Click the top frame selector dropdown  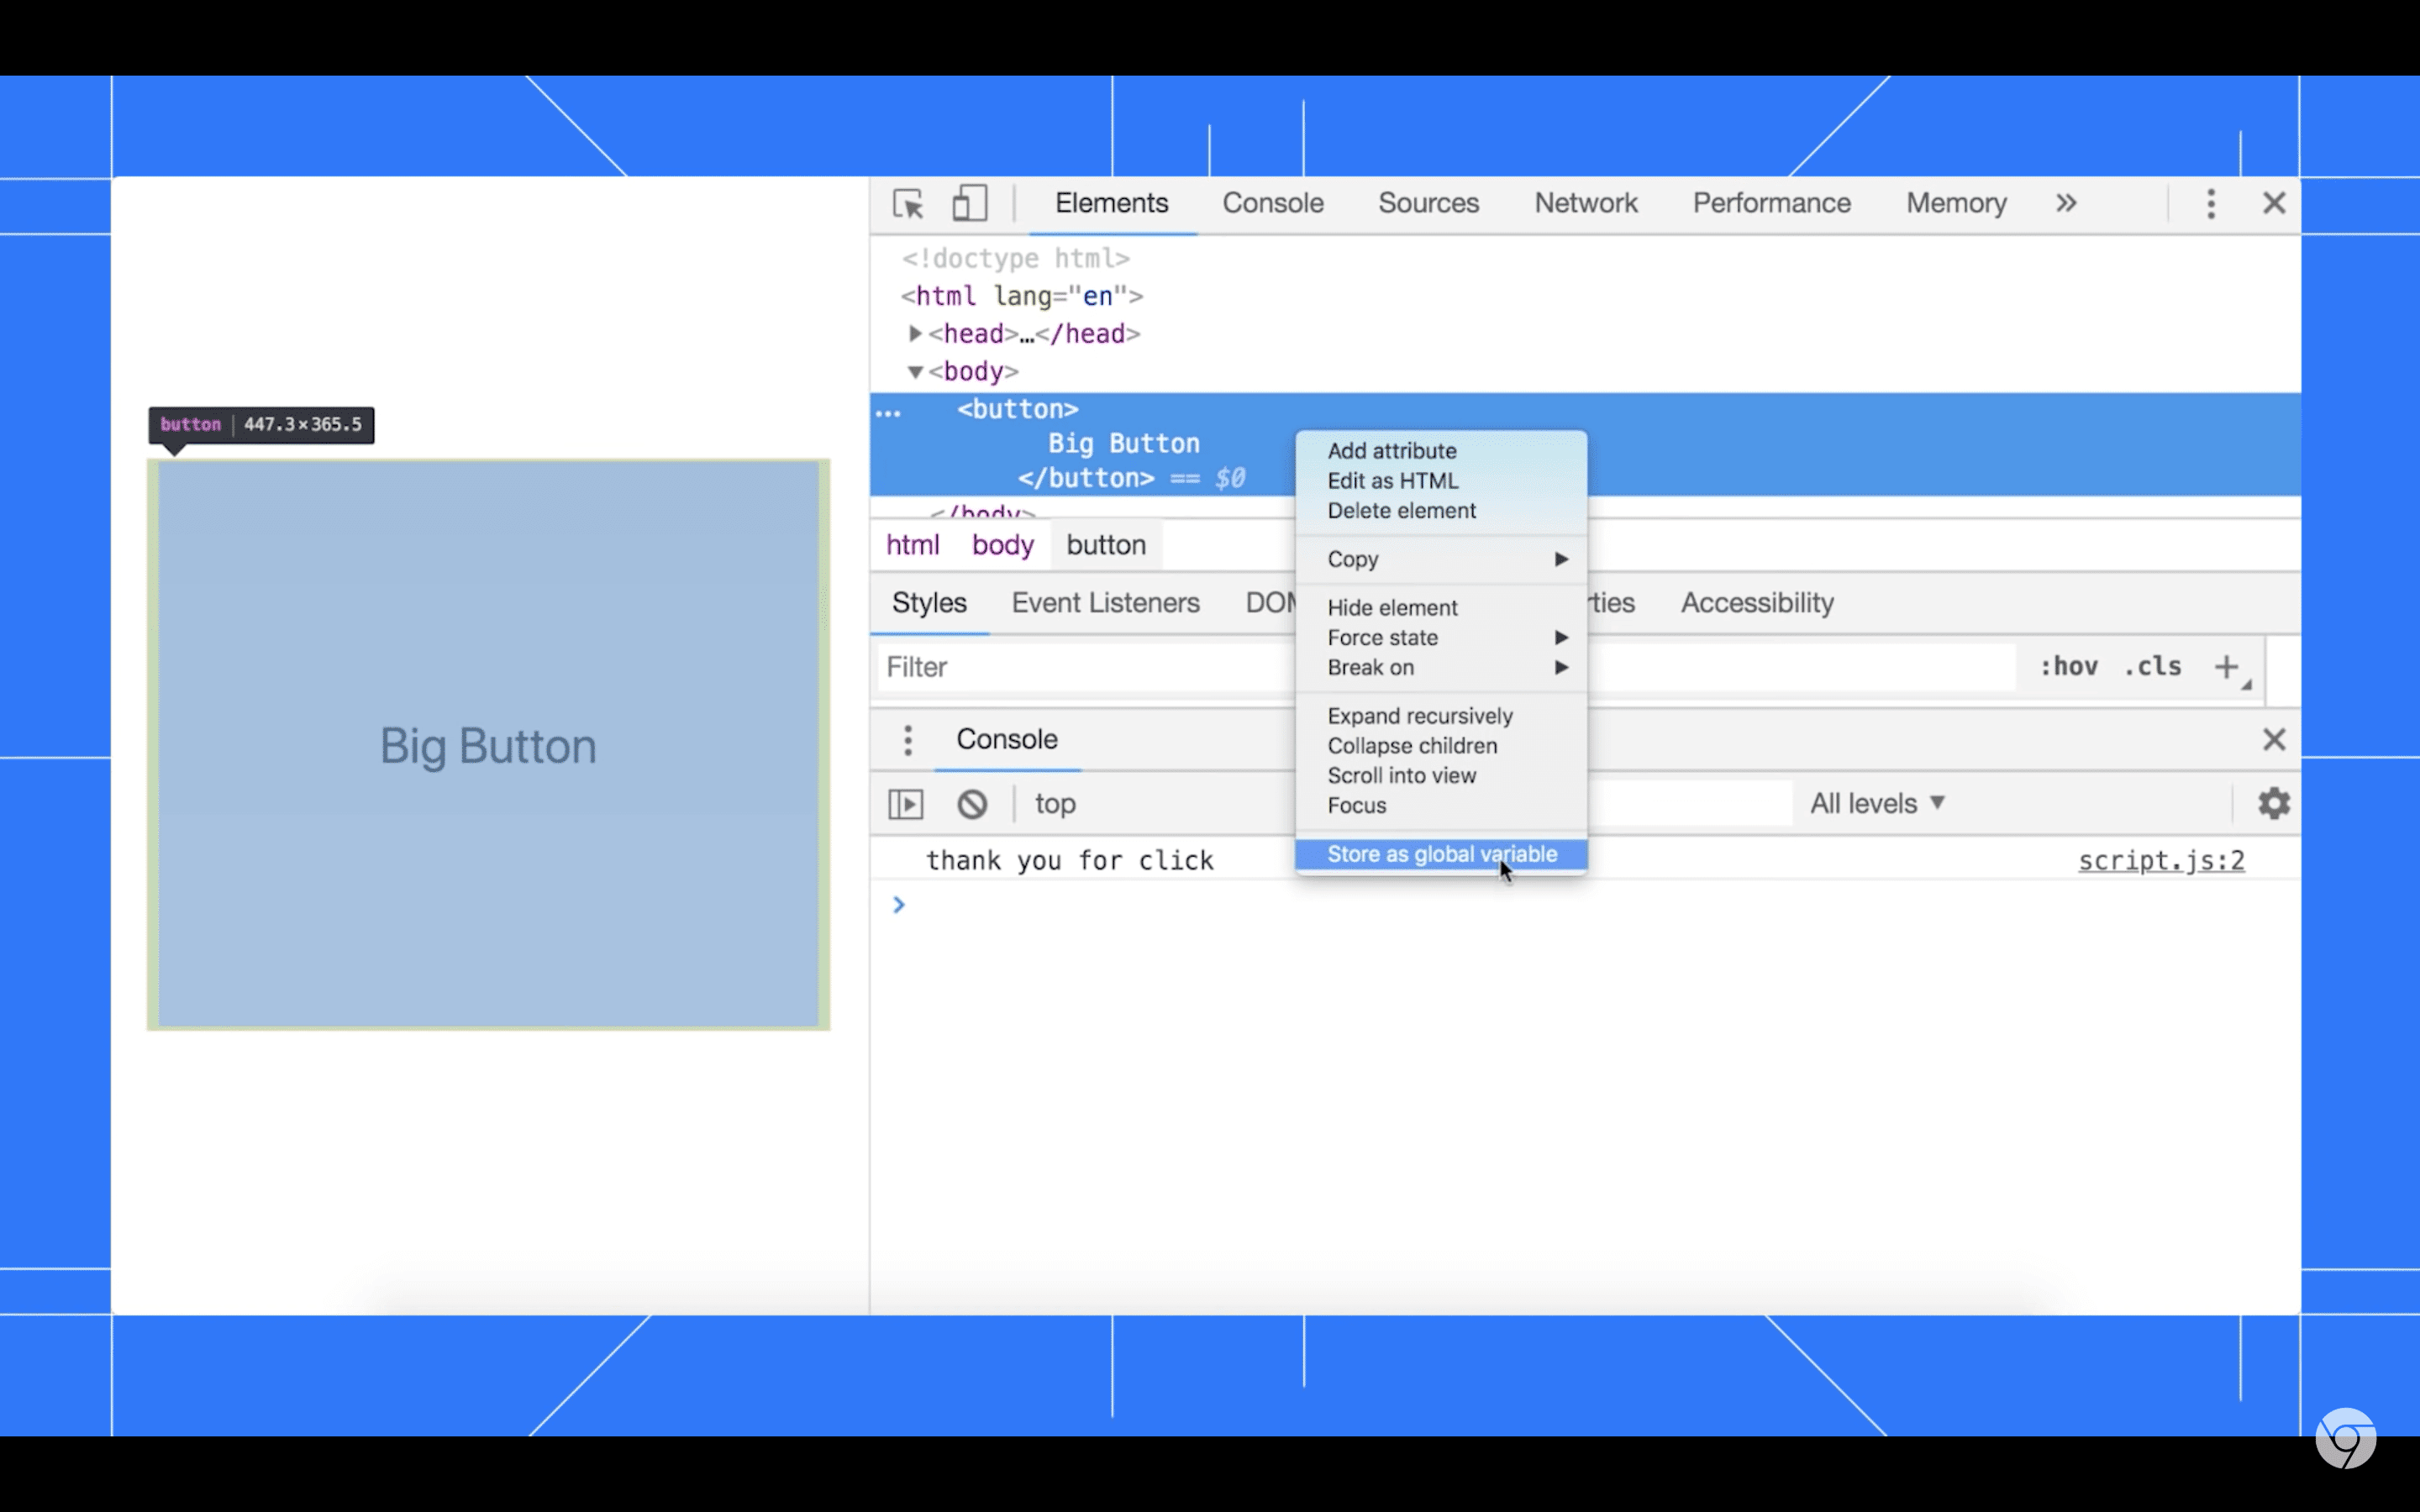point(1054,803)
